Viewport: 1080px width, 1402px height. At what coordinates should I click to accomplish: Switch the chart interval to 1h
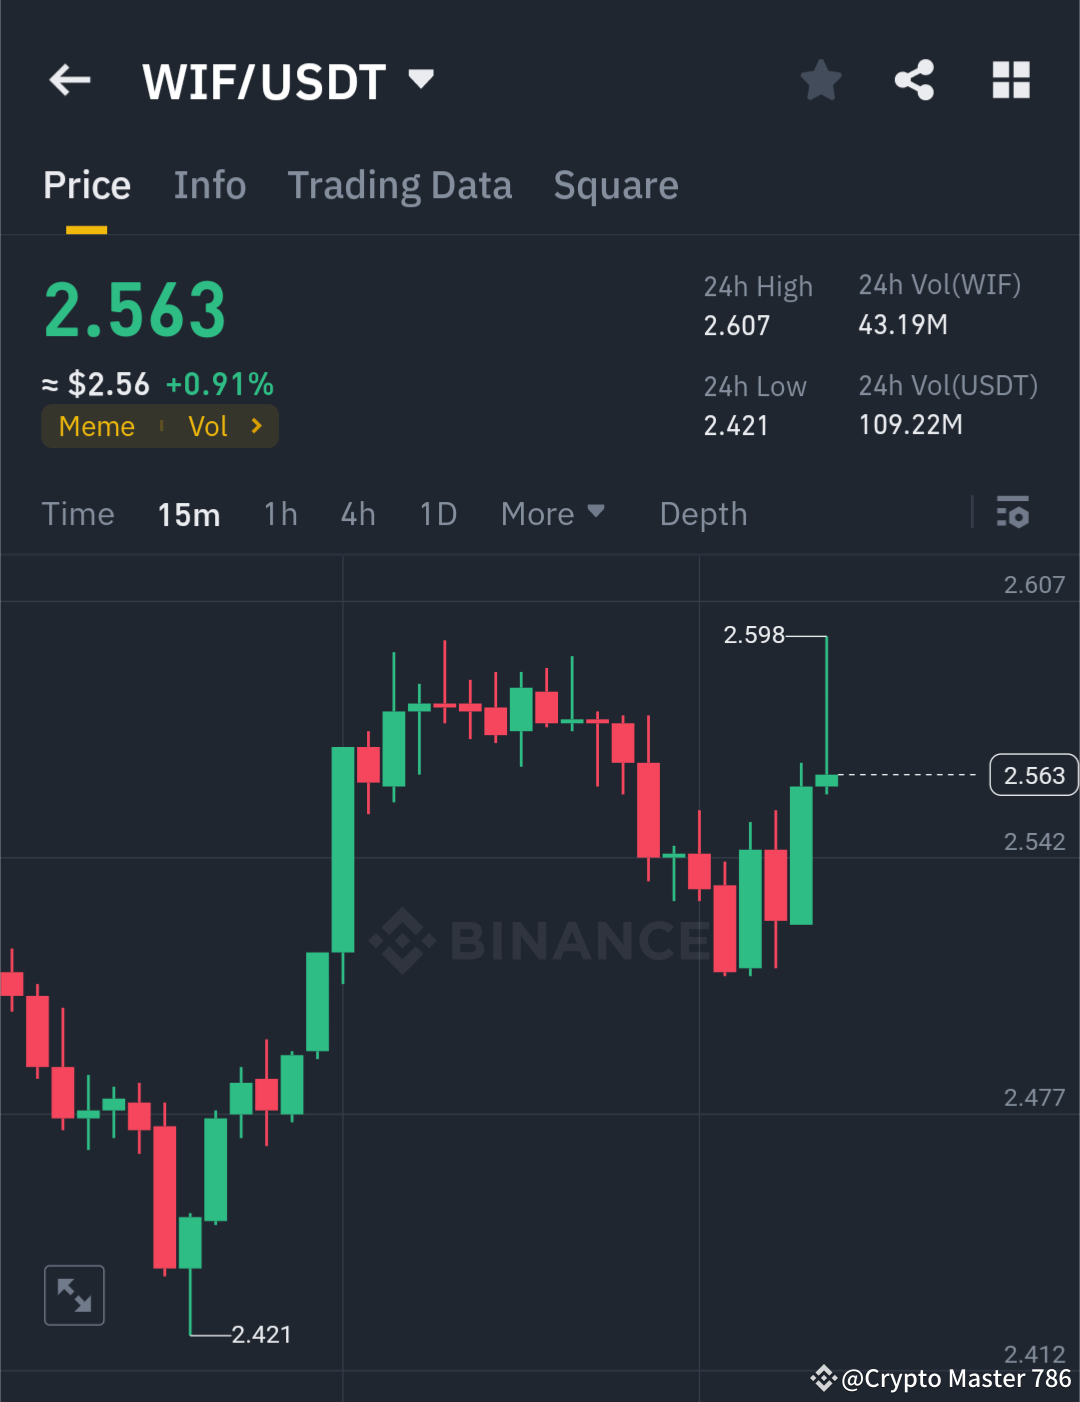(280, 513)
